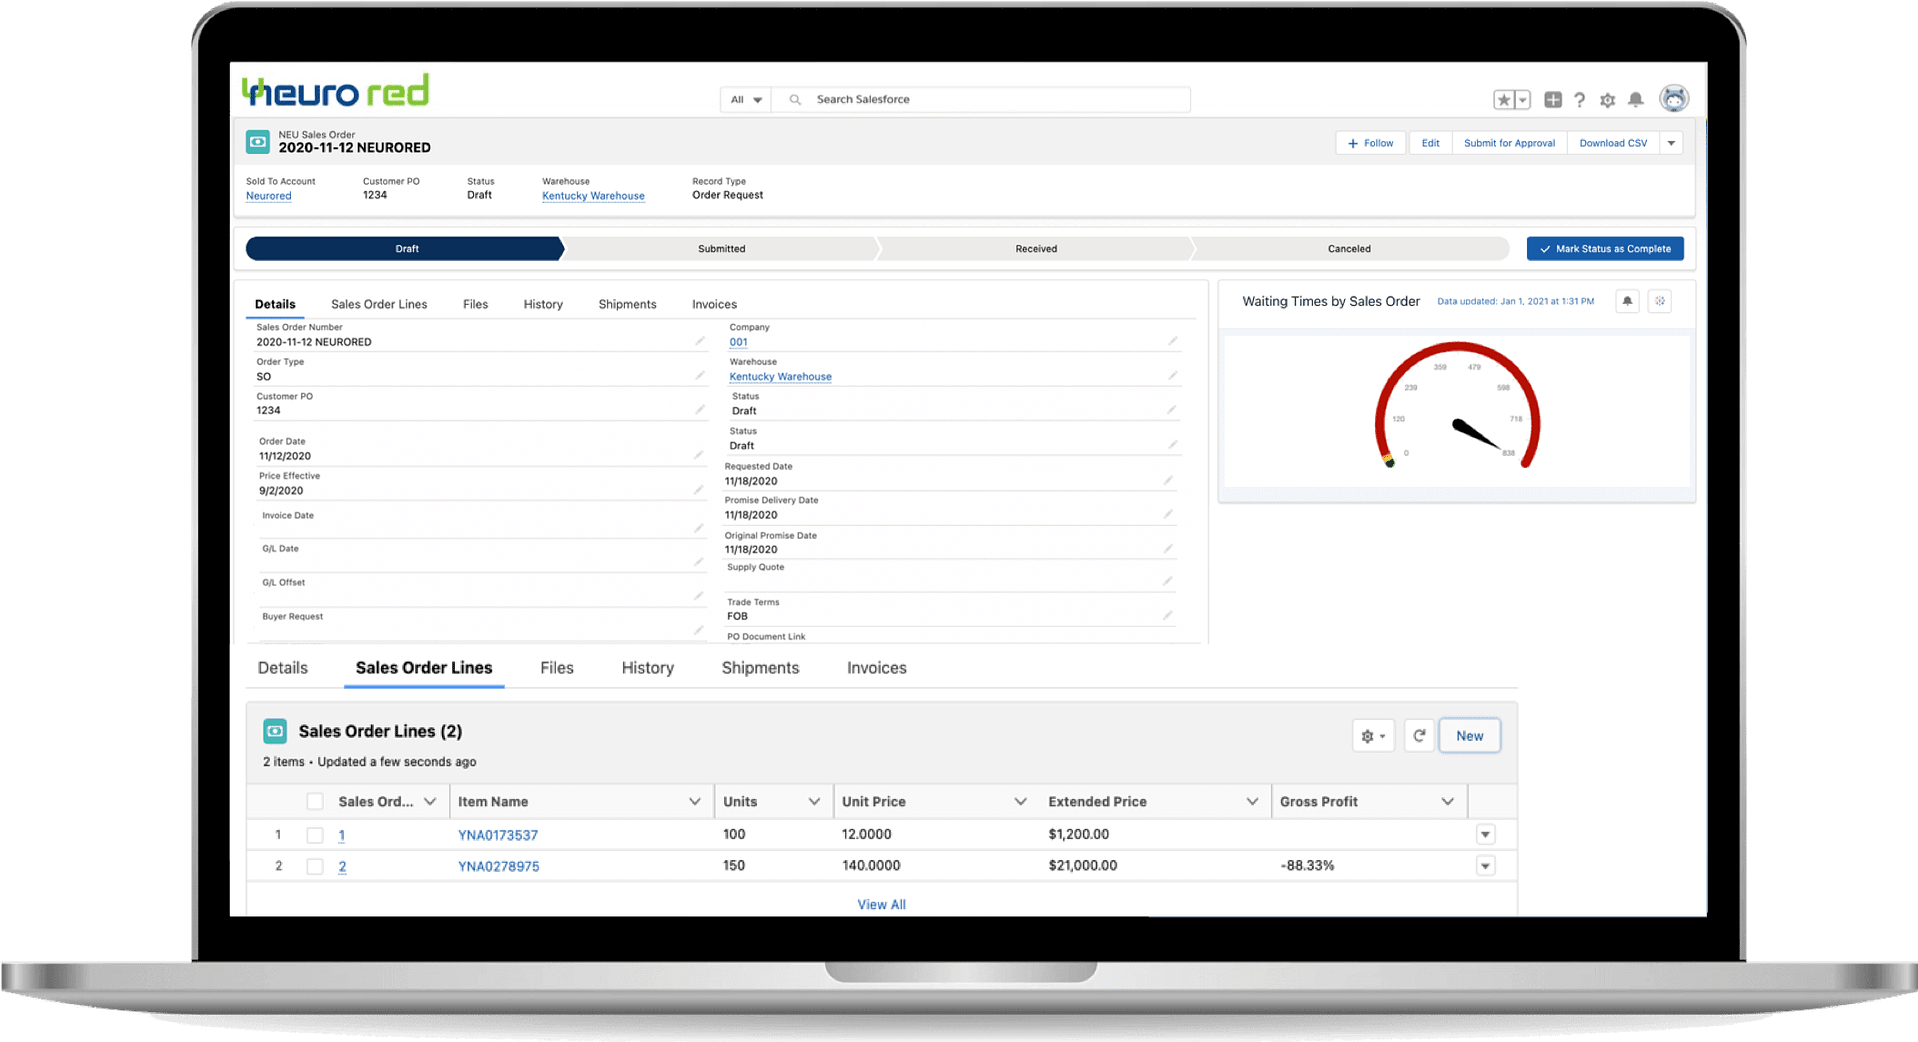Edit the Company field pencil
The height and width of the screenshot is (1042, 1918).
(x=1173, y=341)
